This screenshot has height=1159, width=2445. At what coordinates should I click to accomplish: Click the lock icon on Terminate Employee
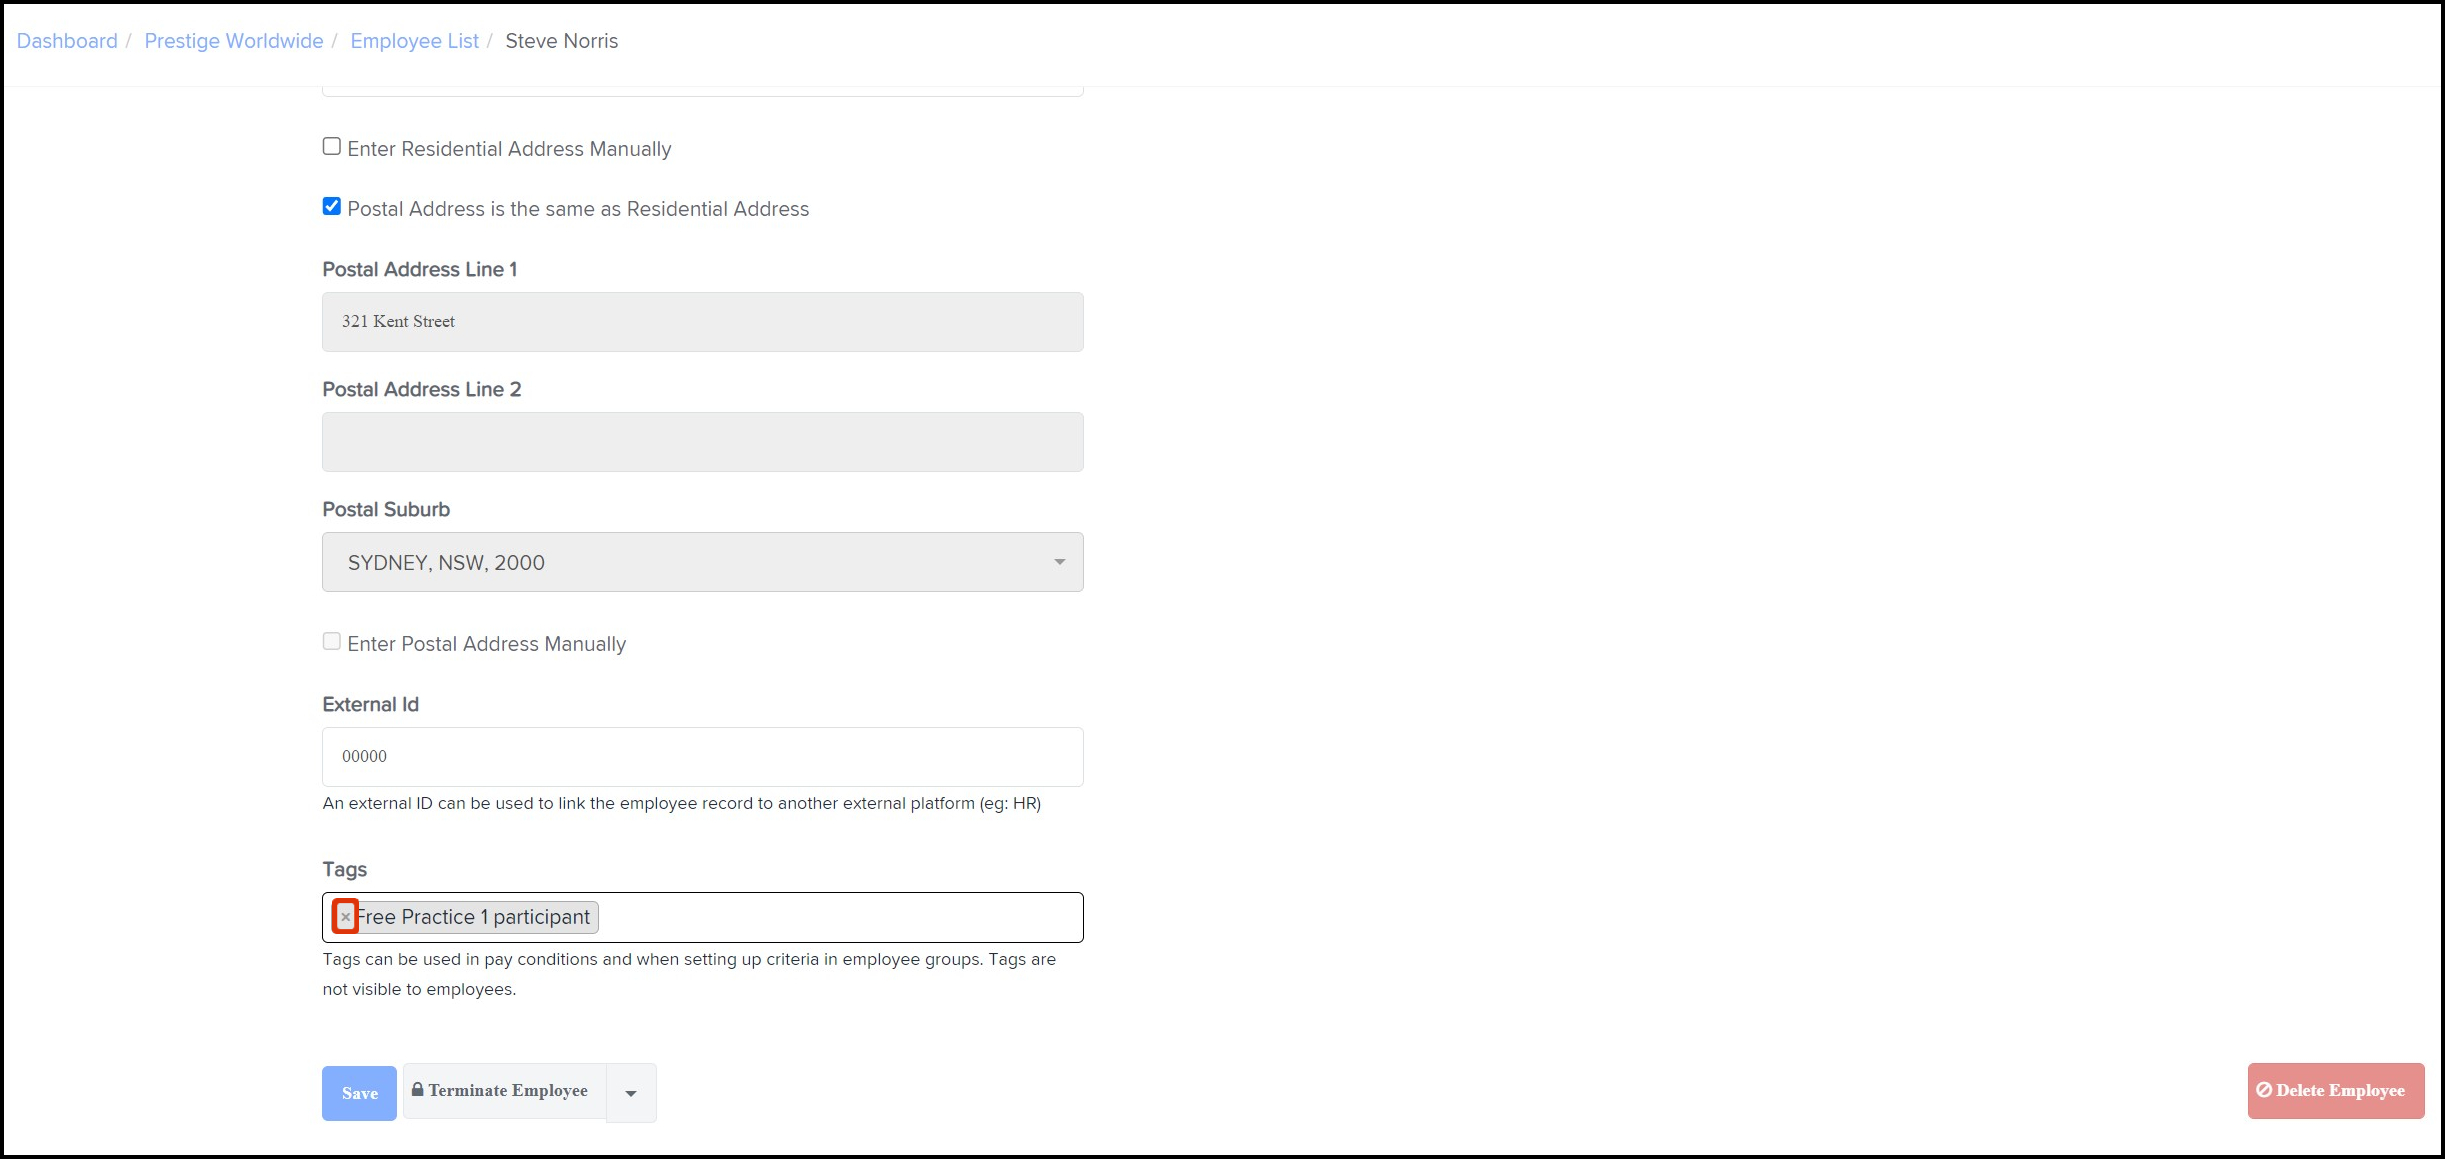[418, 1090]
